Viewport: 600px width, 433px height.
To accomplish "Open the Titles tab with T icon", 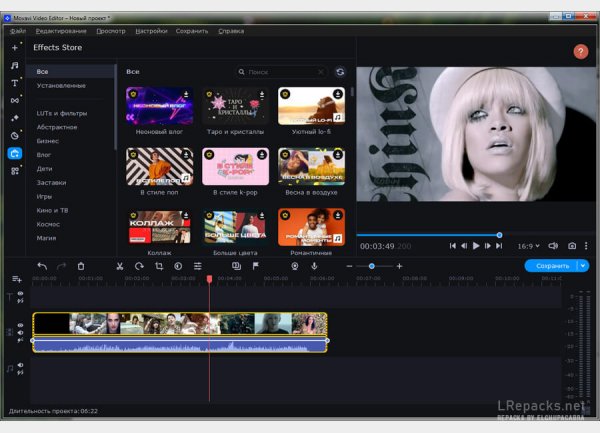I will 15,83.
